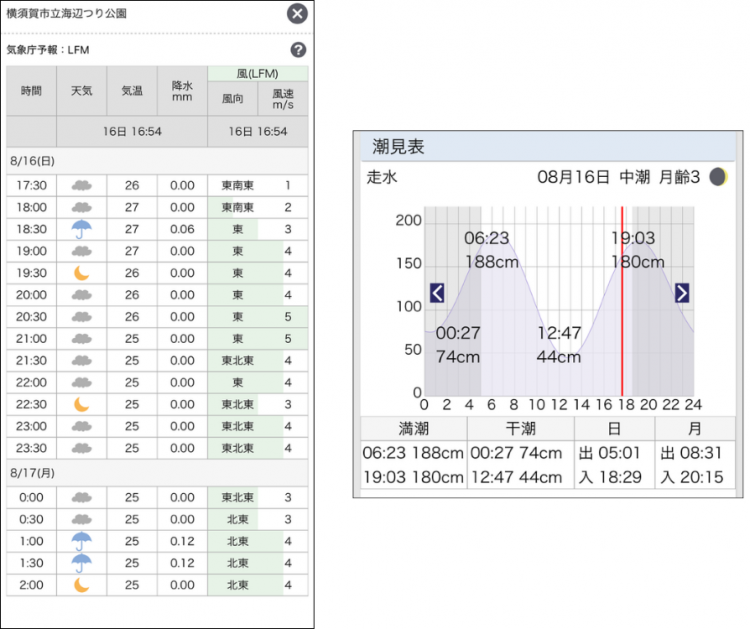This screenshot has height=629, width=750.
Task: Click the 干潮 column header
Action: (x=520, y=429)
